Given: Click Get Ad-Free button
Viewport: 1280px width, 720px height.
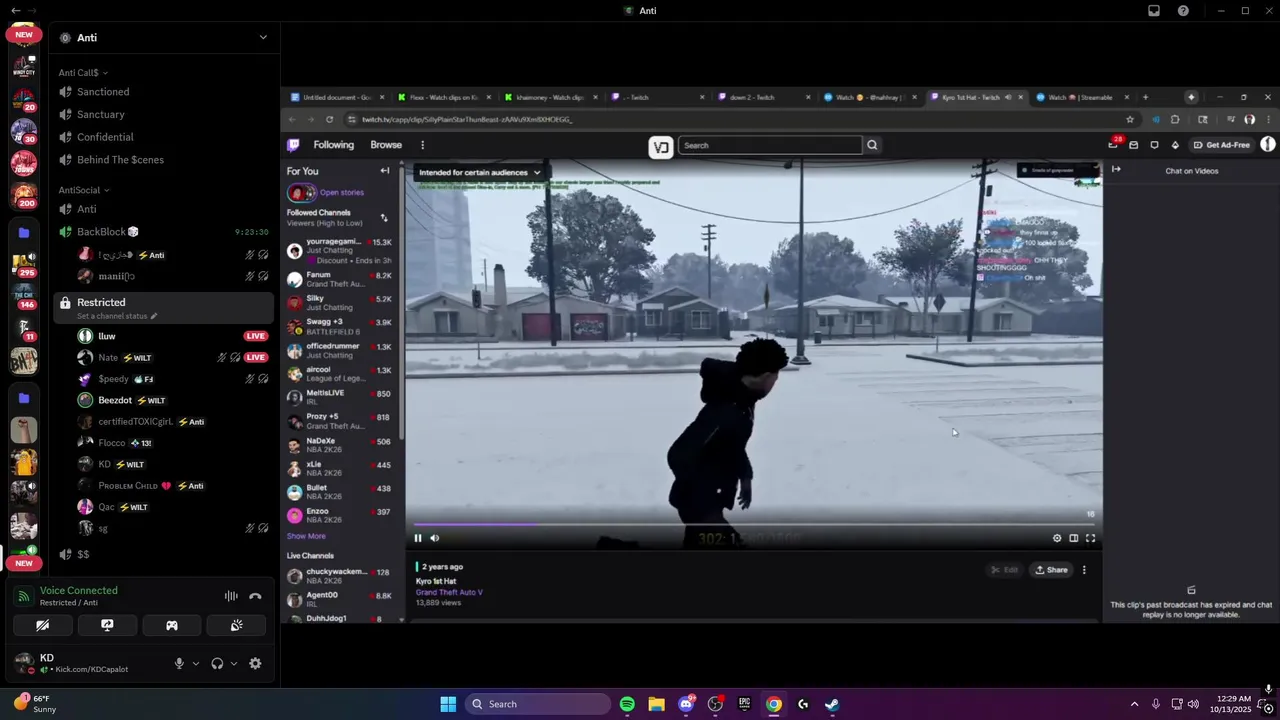Looking at the screenshot, I should tap(1222, 145).
